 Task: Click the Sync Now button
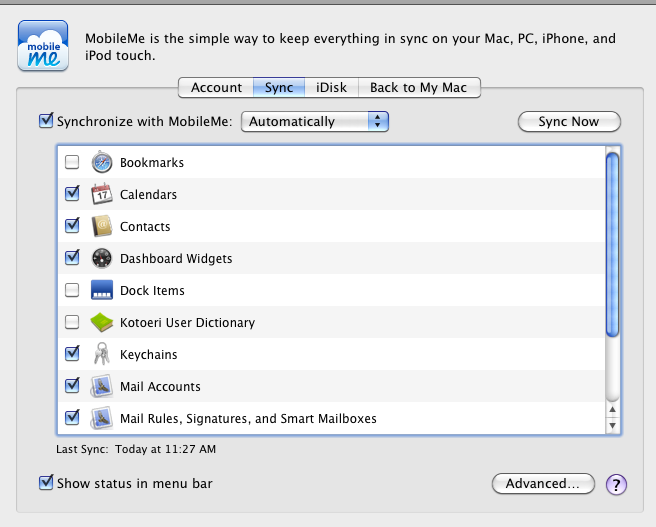click(x=569, y=122)
